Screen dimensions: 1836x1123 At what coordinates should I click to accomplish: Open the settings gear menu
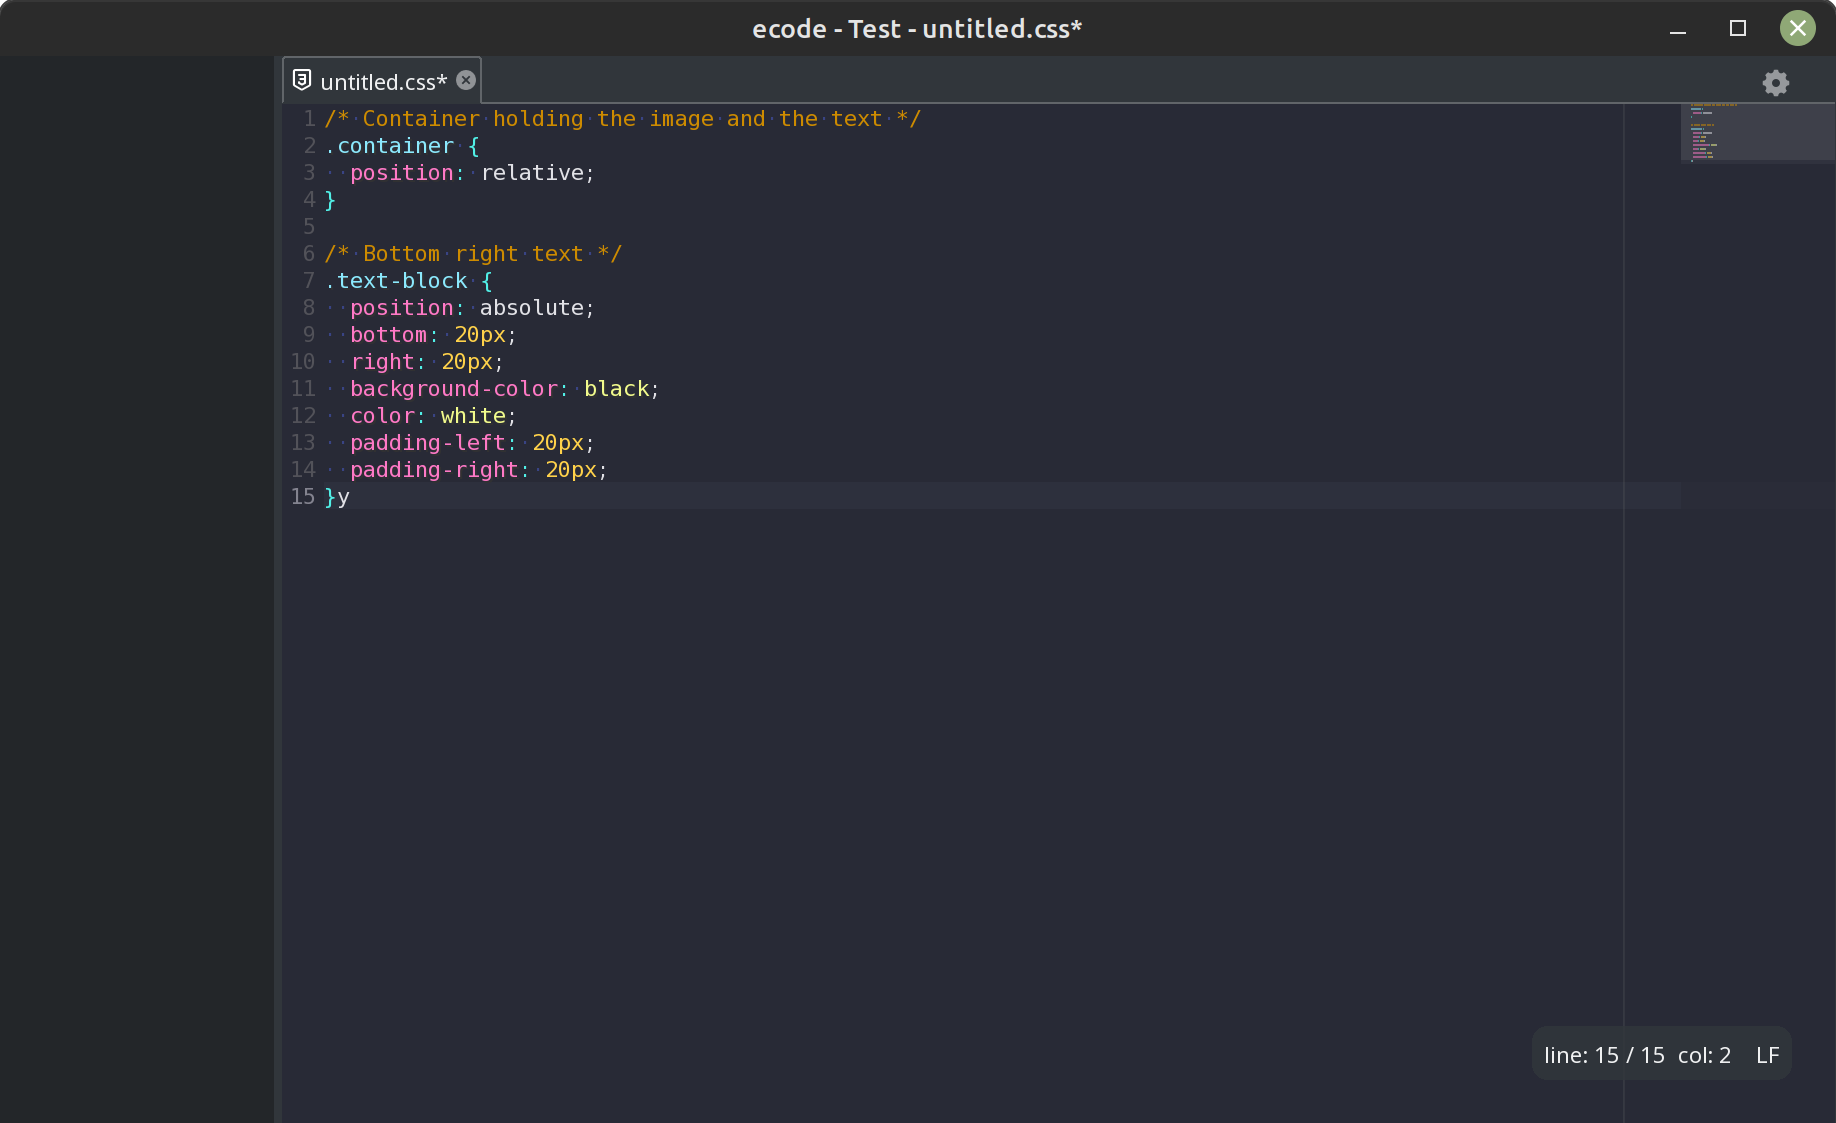coord(1776,83)
